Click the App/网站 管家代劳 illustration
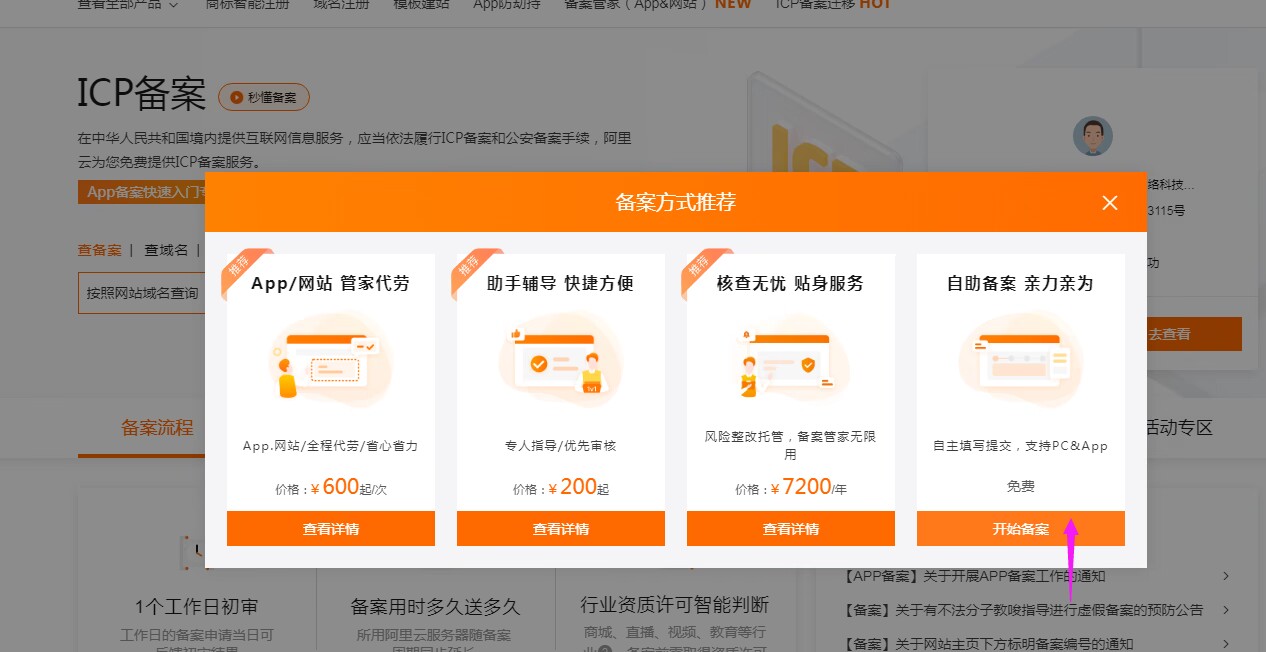The width and height of the screenshot is (1266, 652). point(331,359)
